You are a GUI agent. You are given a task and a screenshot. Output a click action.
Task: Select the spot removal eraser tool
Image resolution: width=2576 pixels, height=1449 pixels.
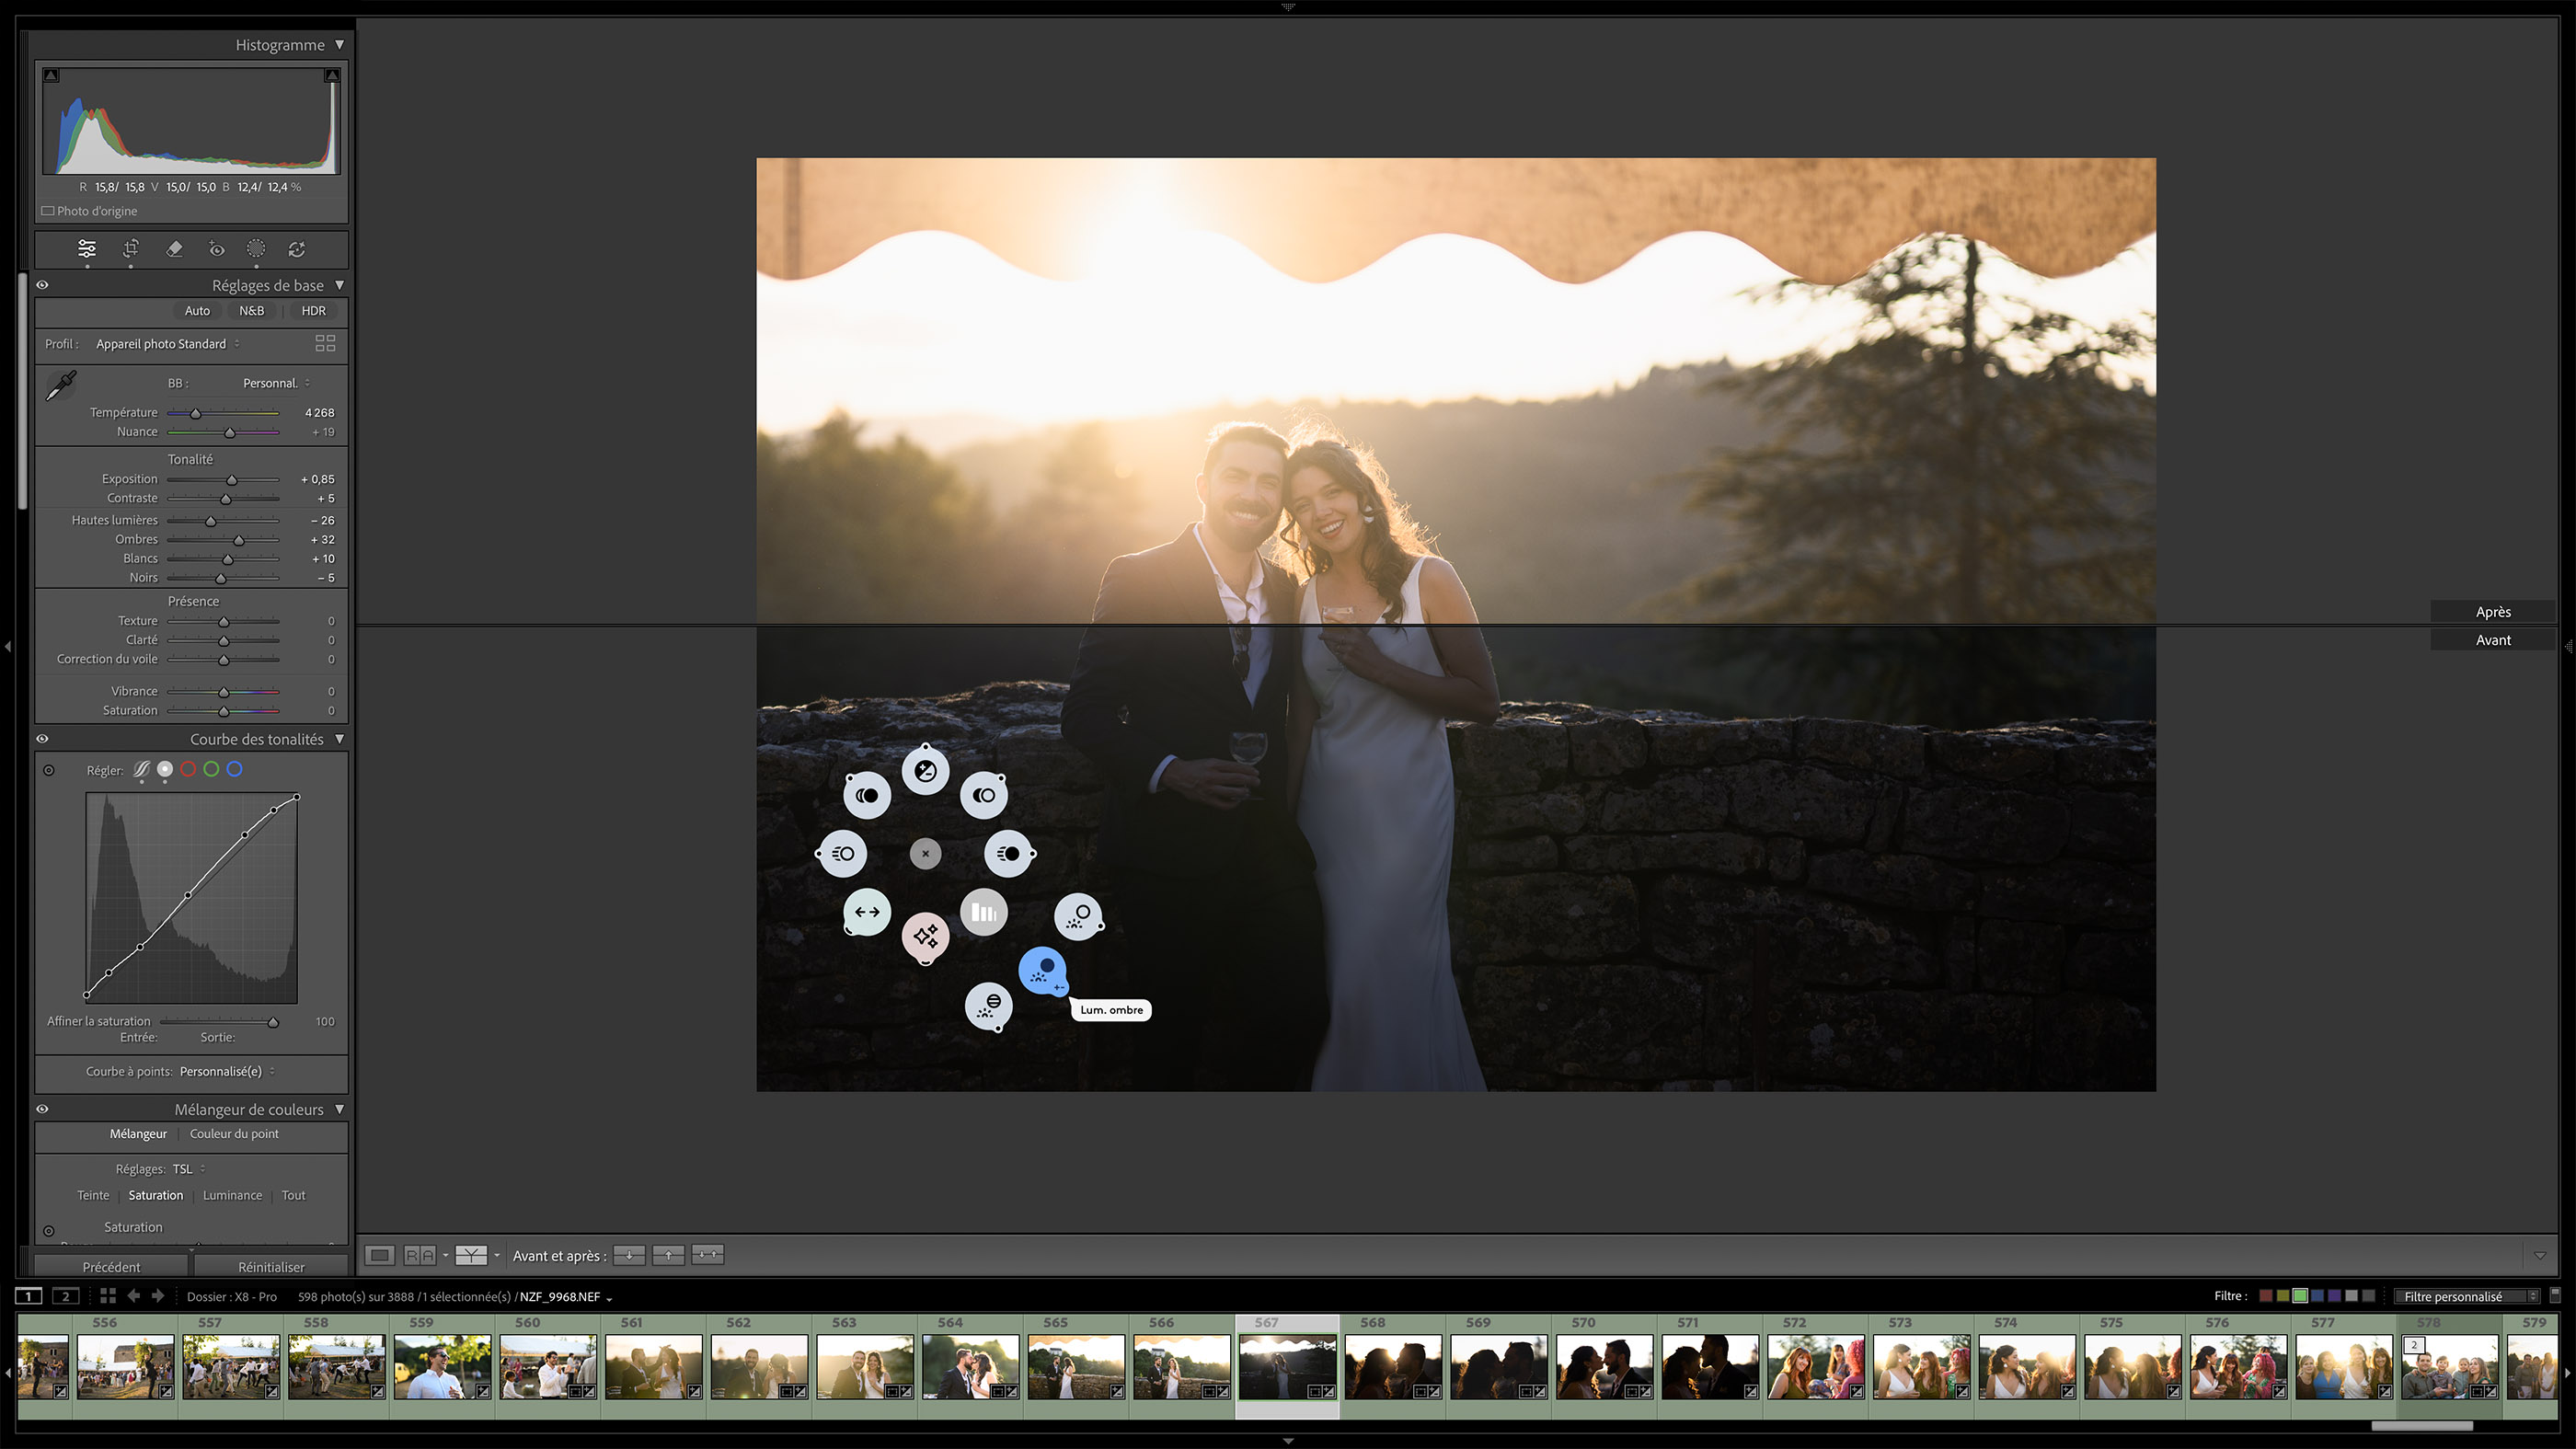175,249
